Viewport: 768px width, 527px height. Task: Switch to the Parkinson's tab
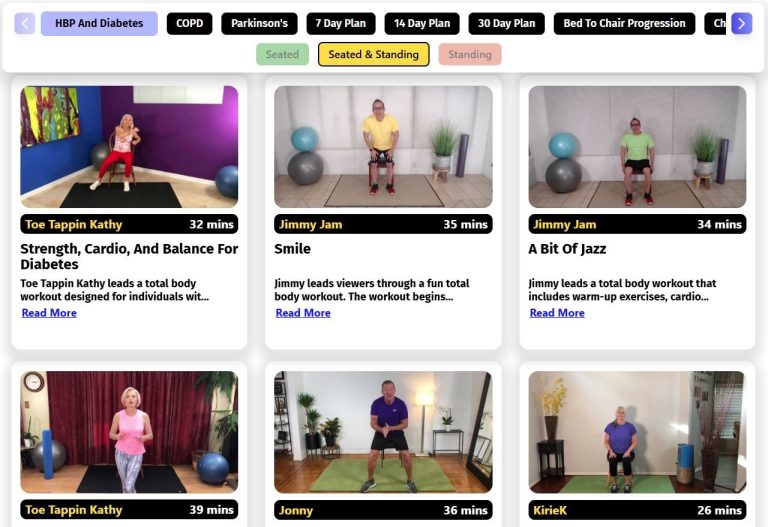(260, 24)
